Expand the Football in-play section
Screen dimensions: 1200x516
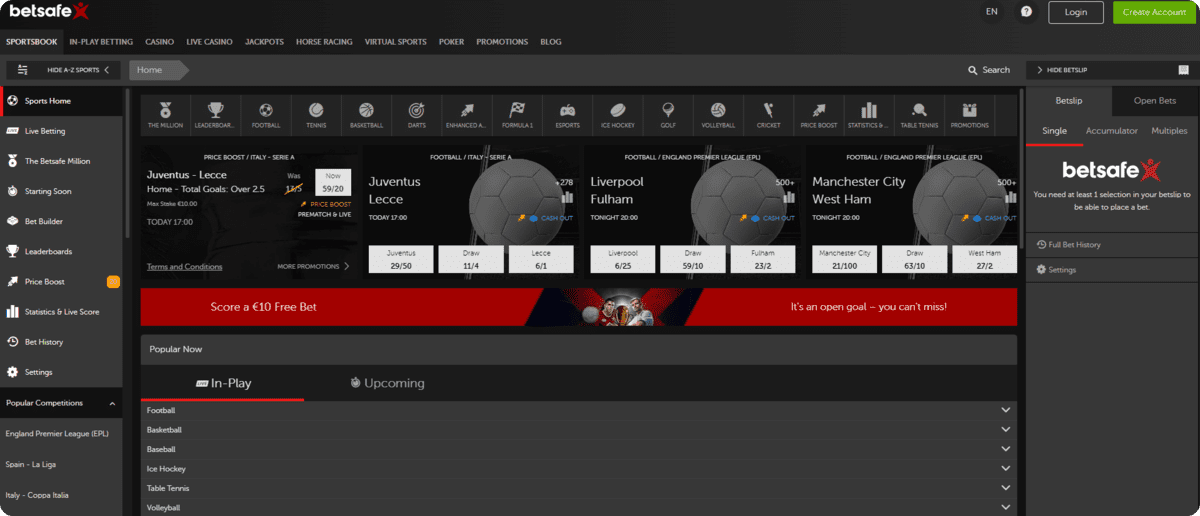(x=579, y=410)
